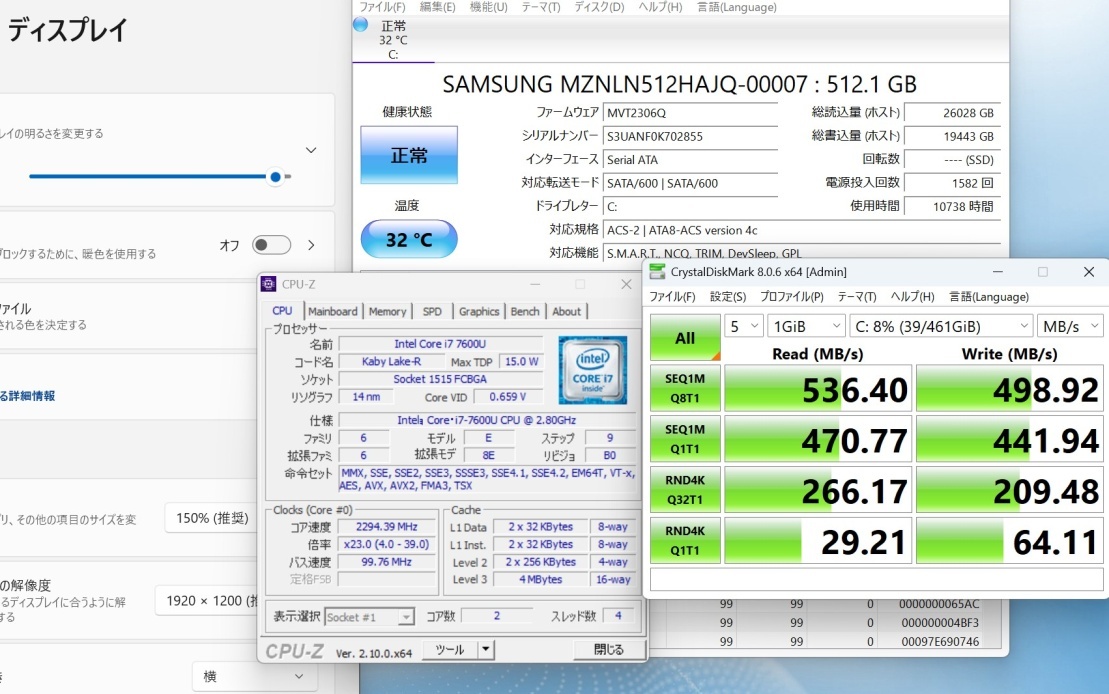1109x694 pixels.
Task: Click the brightness slider handle
Action: click(x=276, y=177)
